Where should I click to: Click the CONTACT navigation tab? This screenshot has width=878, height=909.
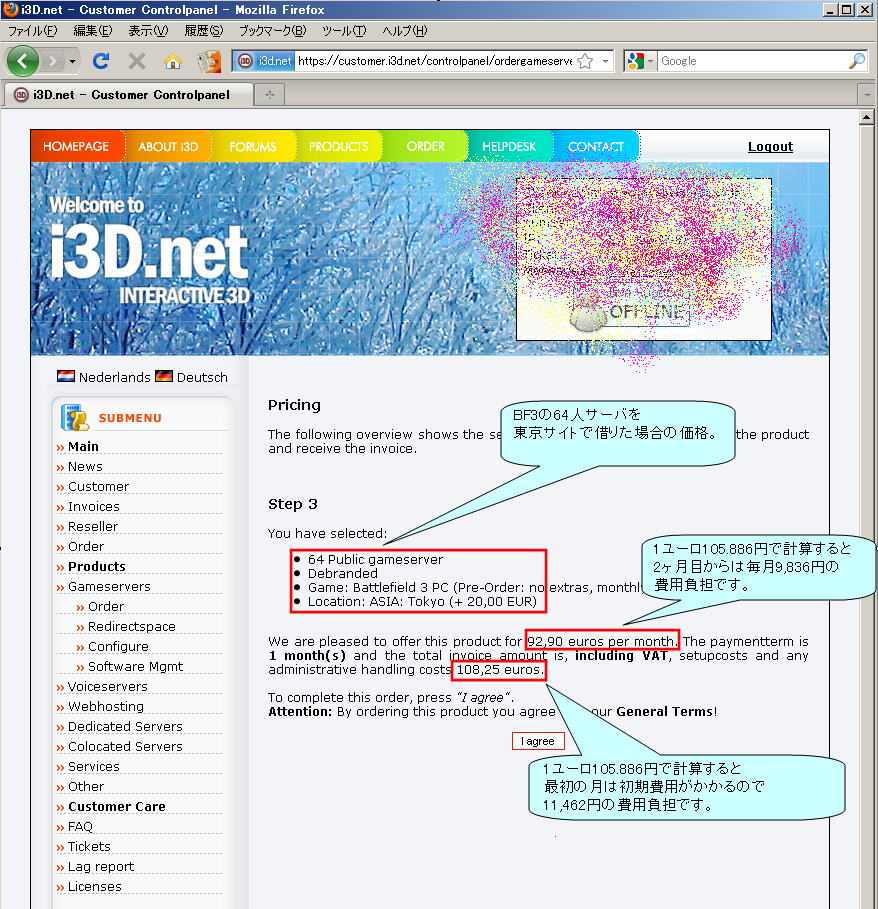click(x=596, y=146)
